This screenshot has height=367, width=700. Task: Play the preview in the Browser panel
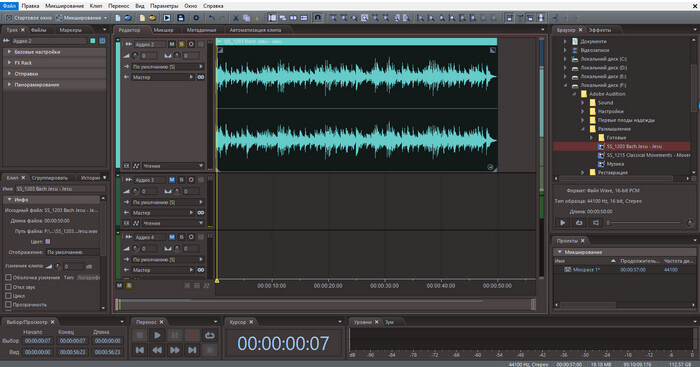(x=562, y=223)
